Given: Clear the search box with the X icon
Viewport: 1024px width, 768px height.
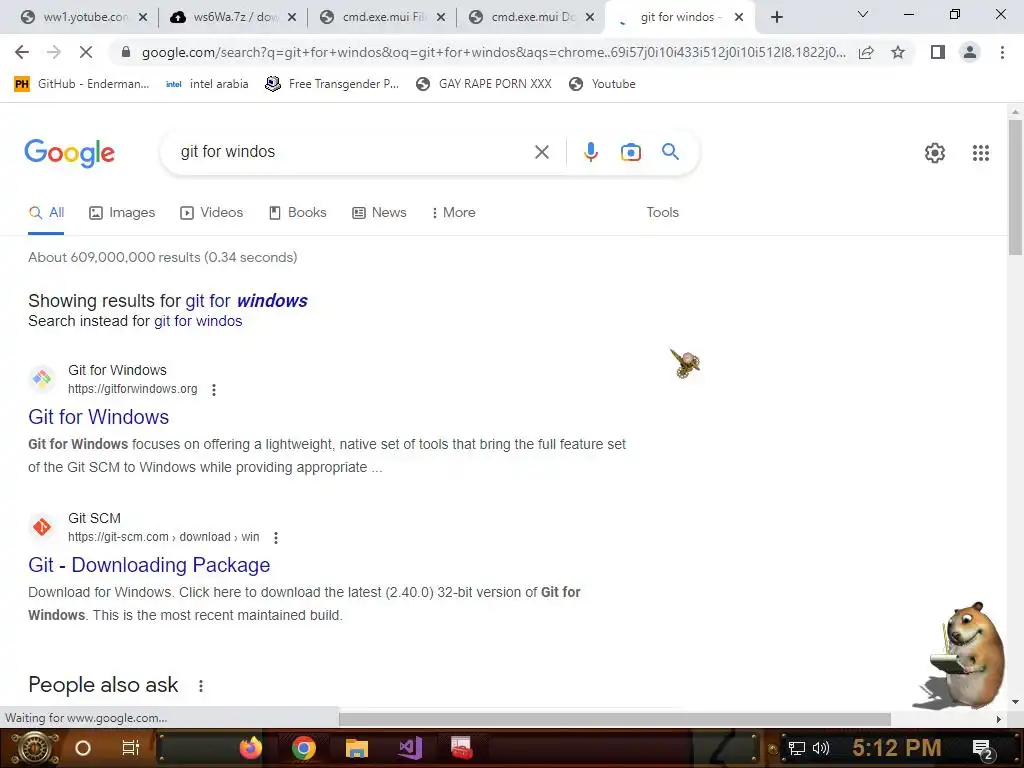Looking at the screenshot, I should click(x=541, y=152).
